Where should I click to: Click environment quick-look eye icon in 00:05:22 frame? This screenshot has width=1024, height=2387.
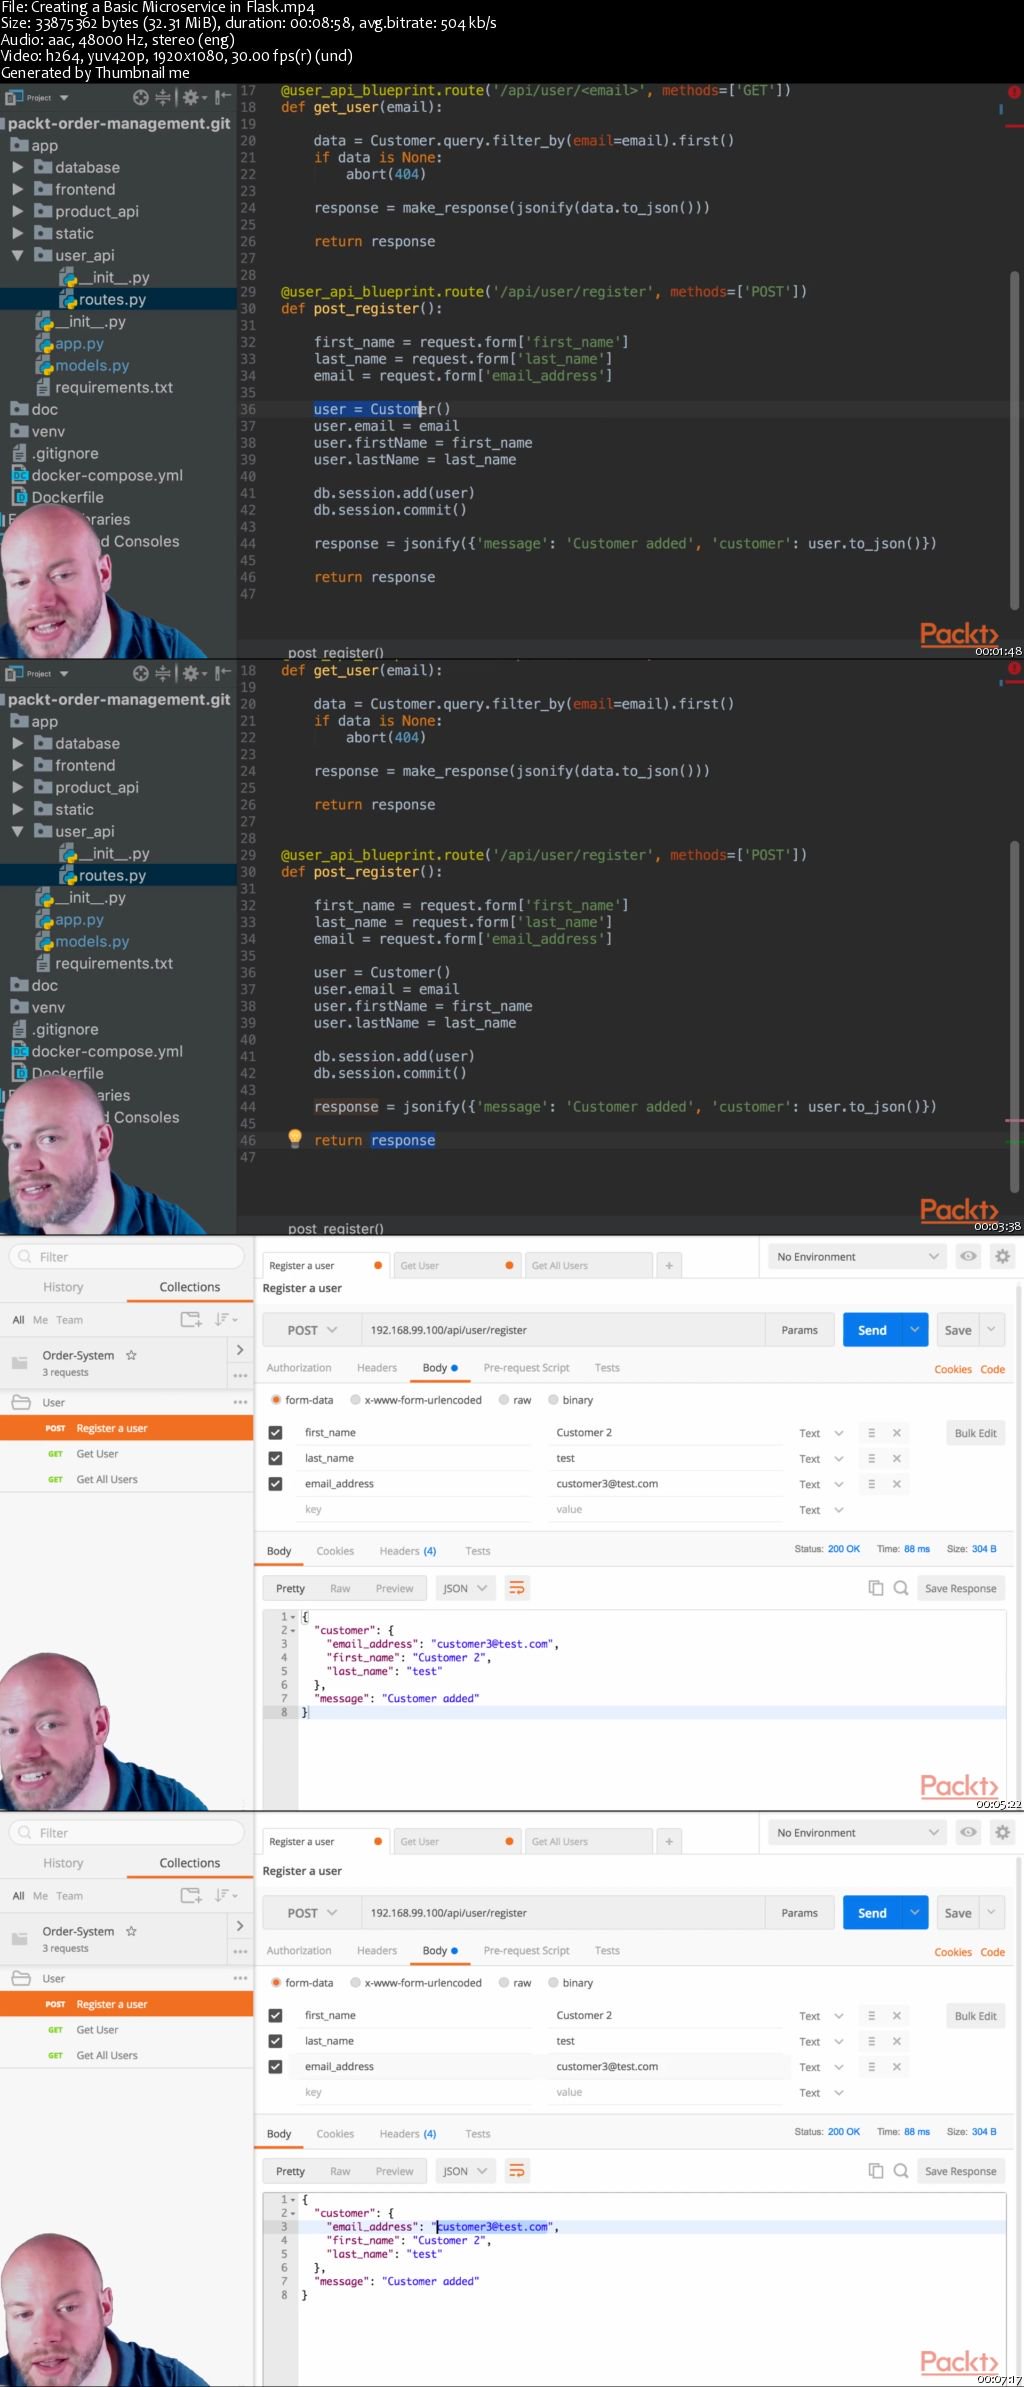pos(968,1256)
